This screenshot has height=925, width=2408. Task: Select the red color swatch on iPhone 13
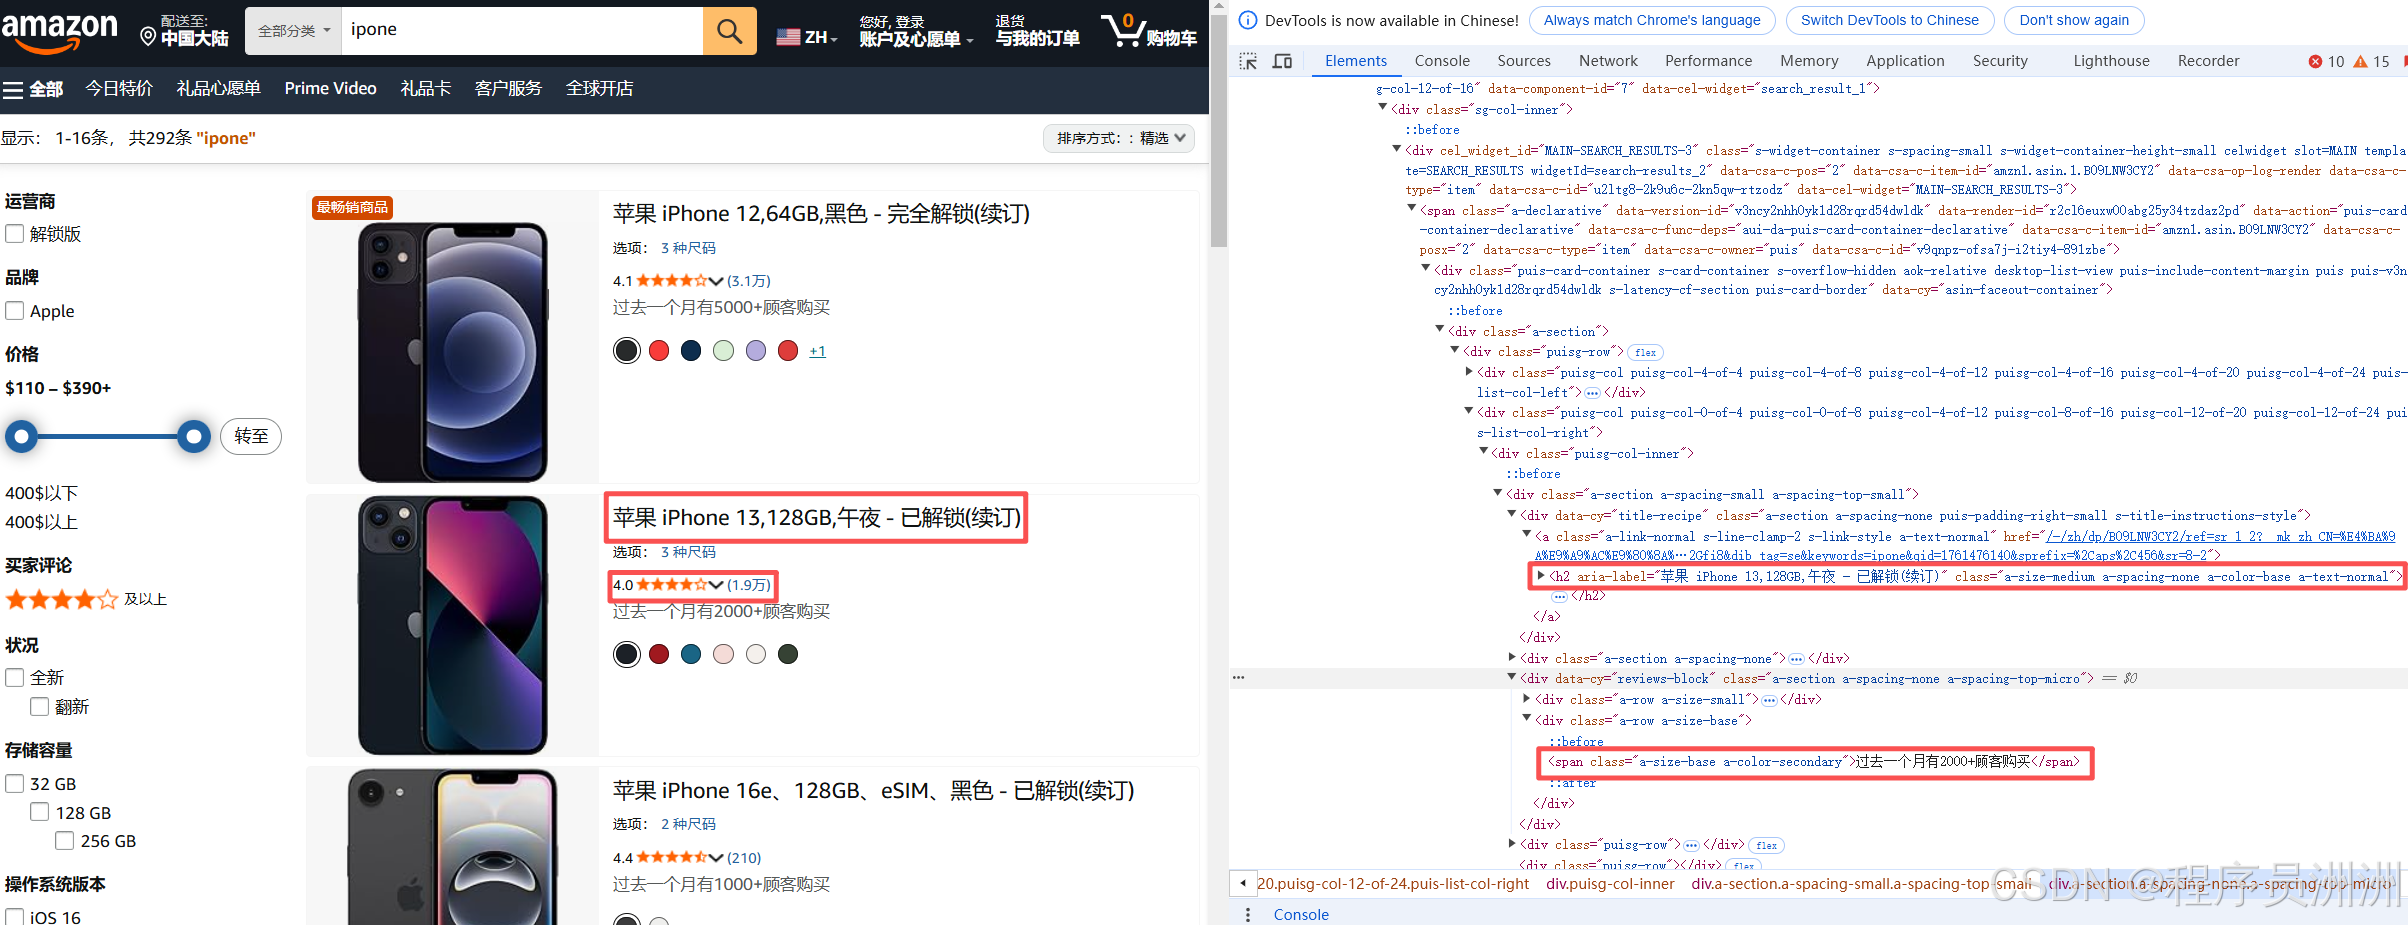click(659, 654)
